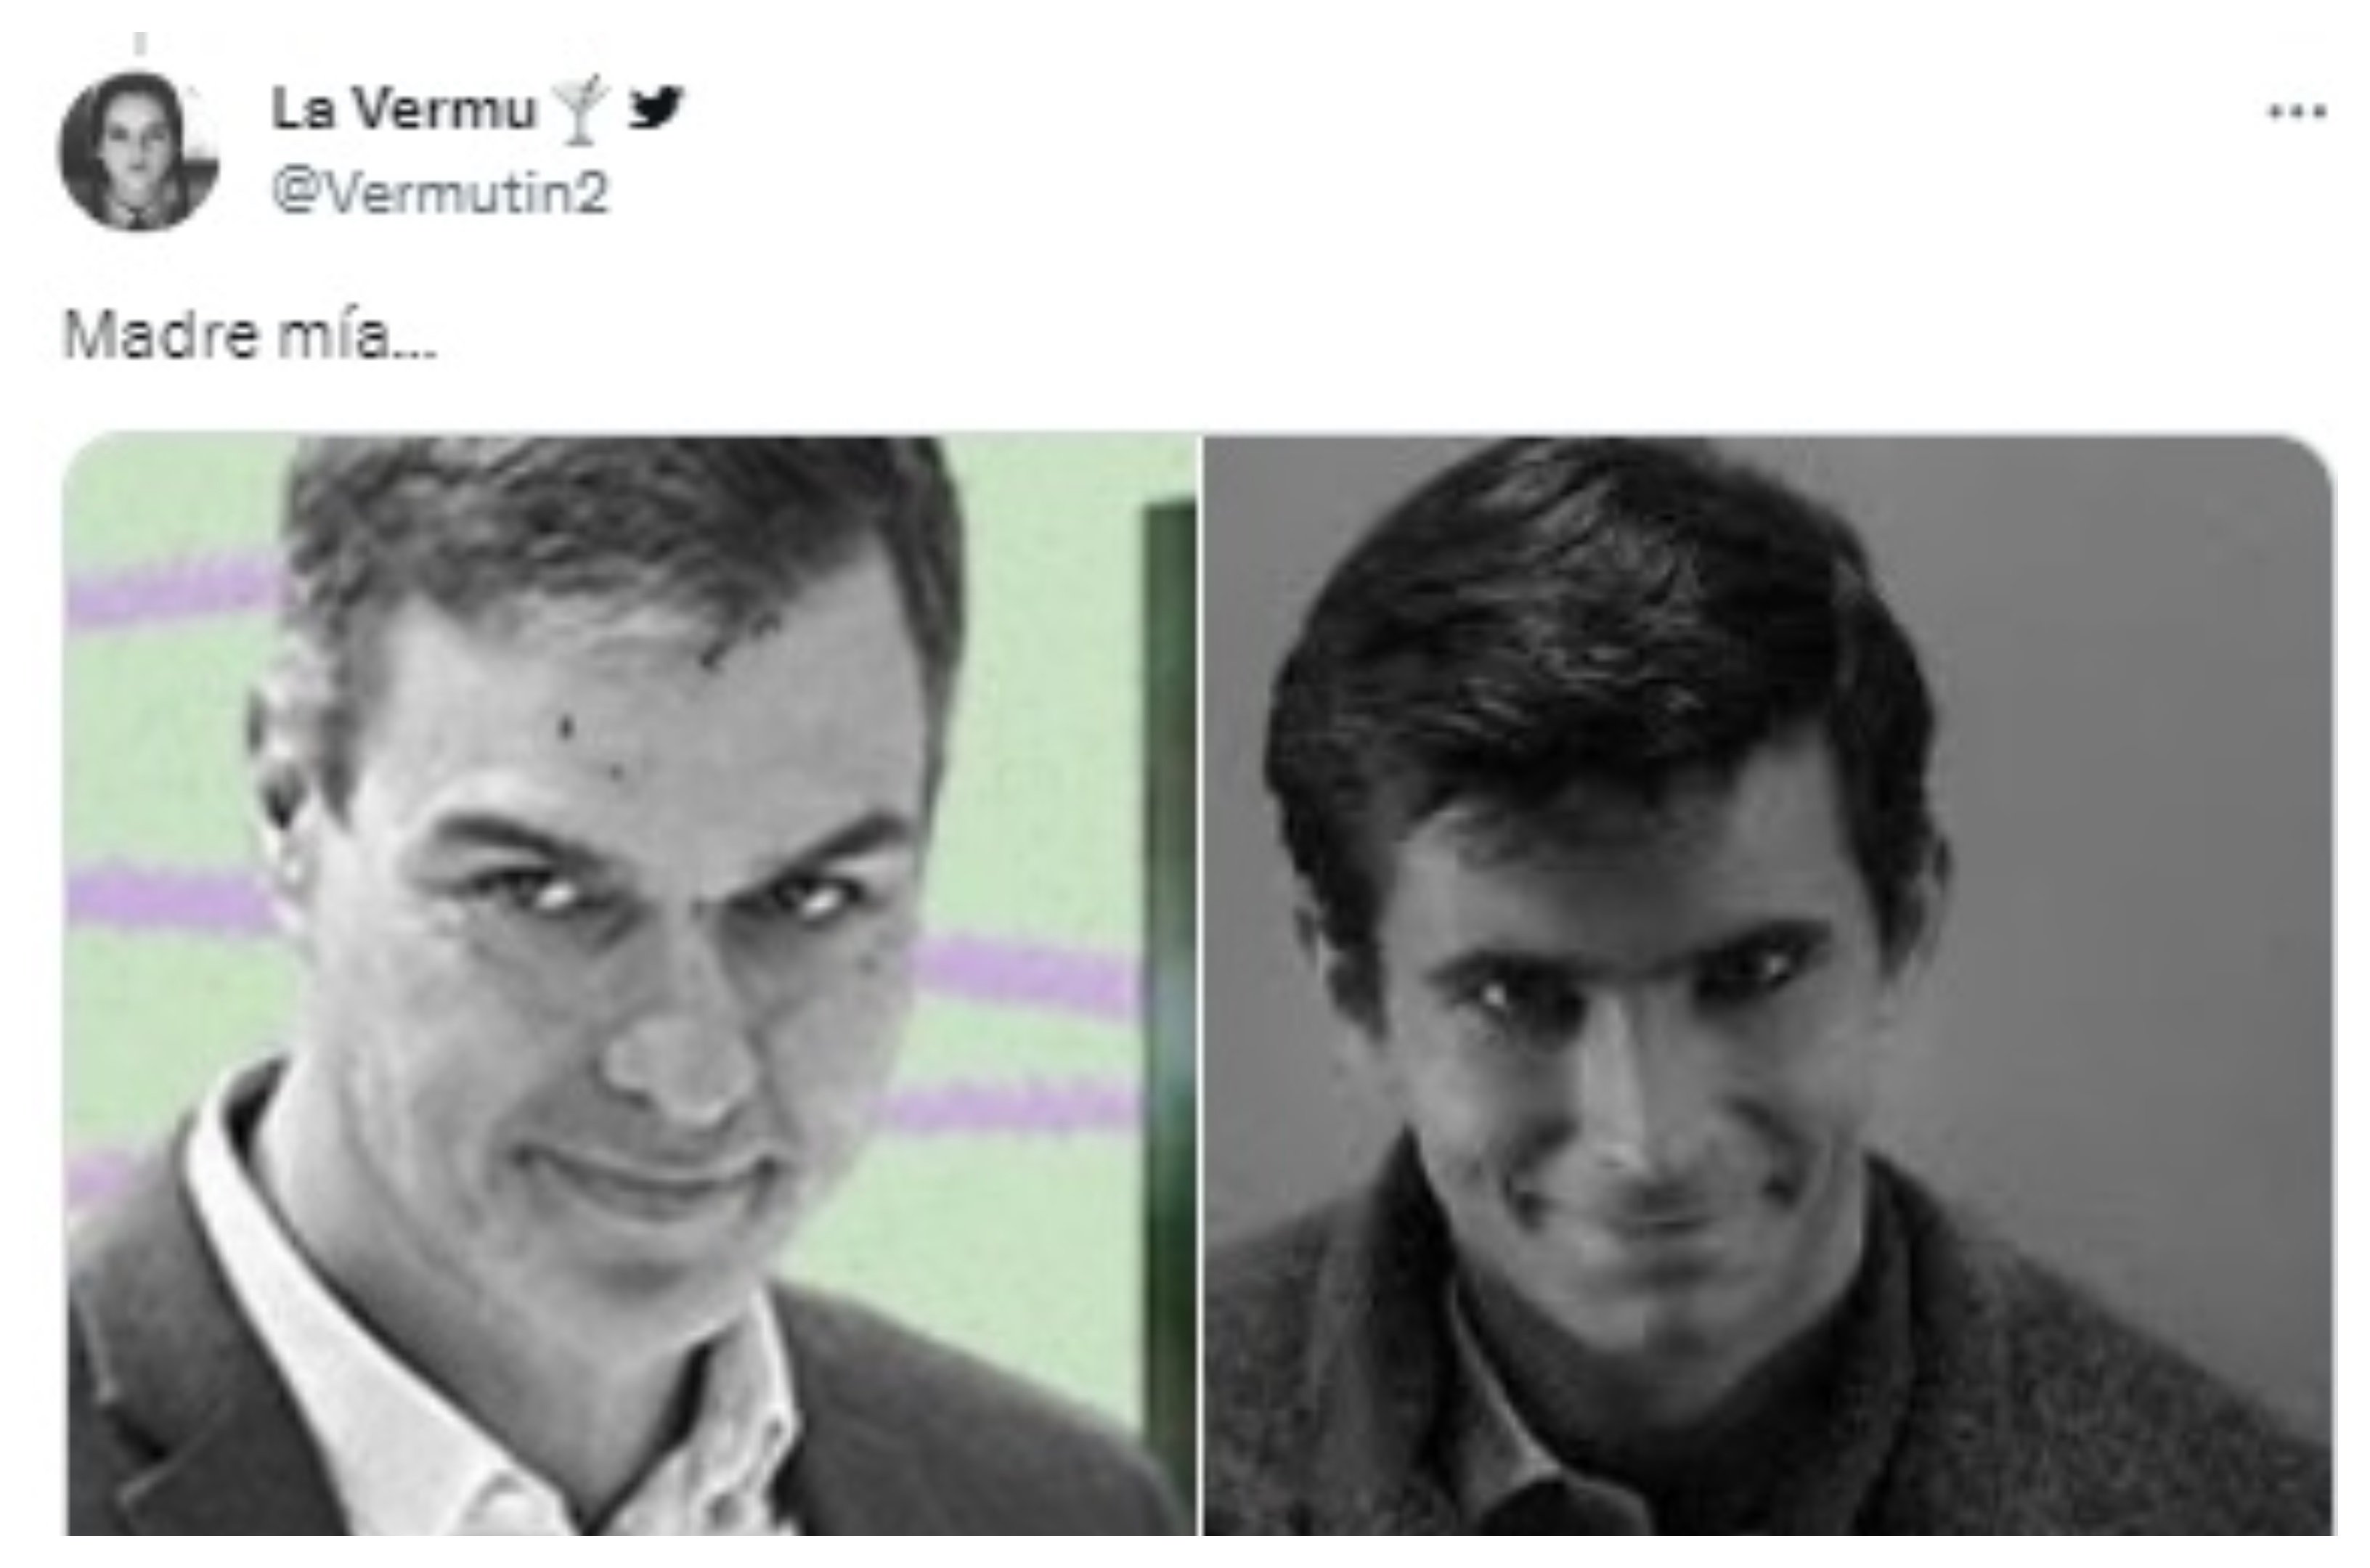Click the dark swept hair in right photo
This screenshot has width=2370, height=1568.
tap(1600, 640)
